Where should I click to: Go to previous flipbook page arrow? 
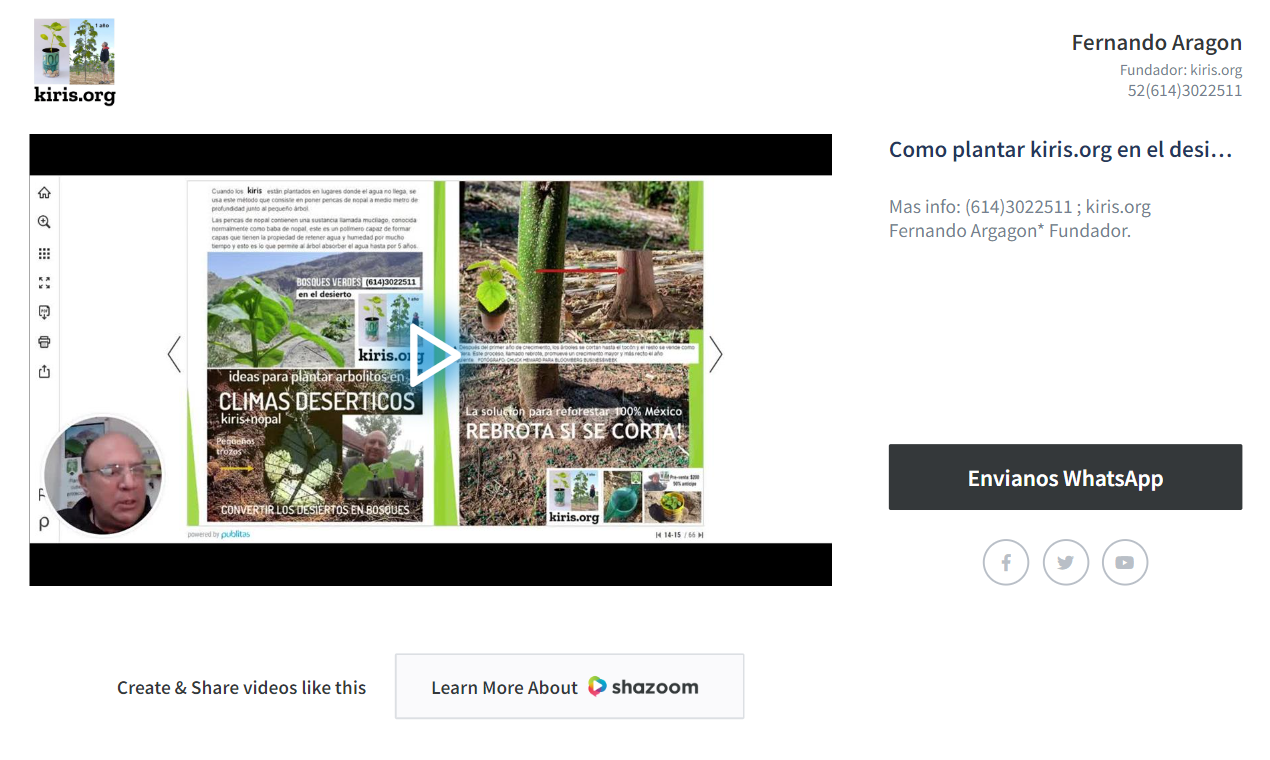tap(174, 354)
